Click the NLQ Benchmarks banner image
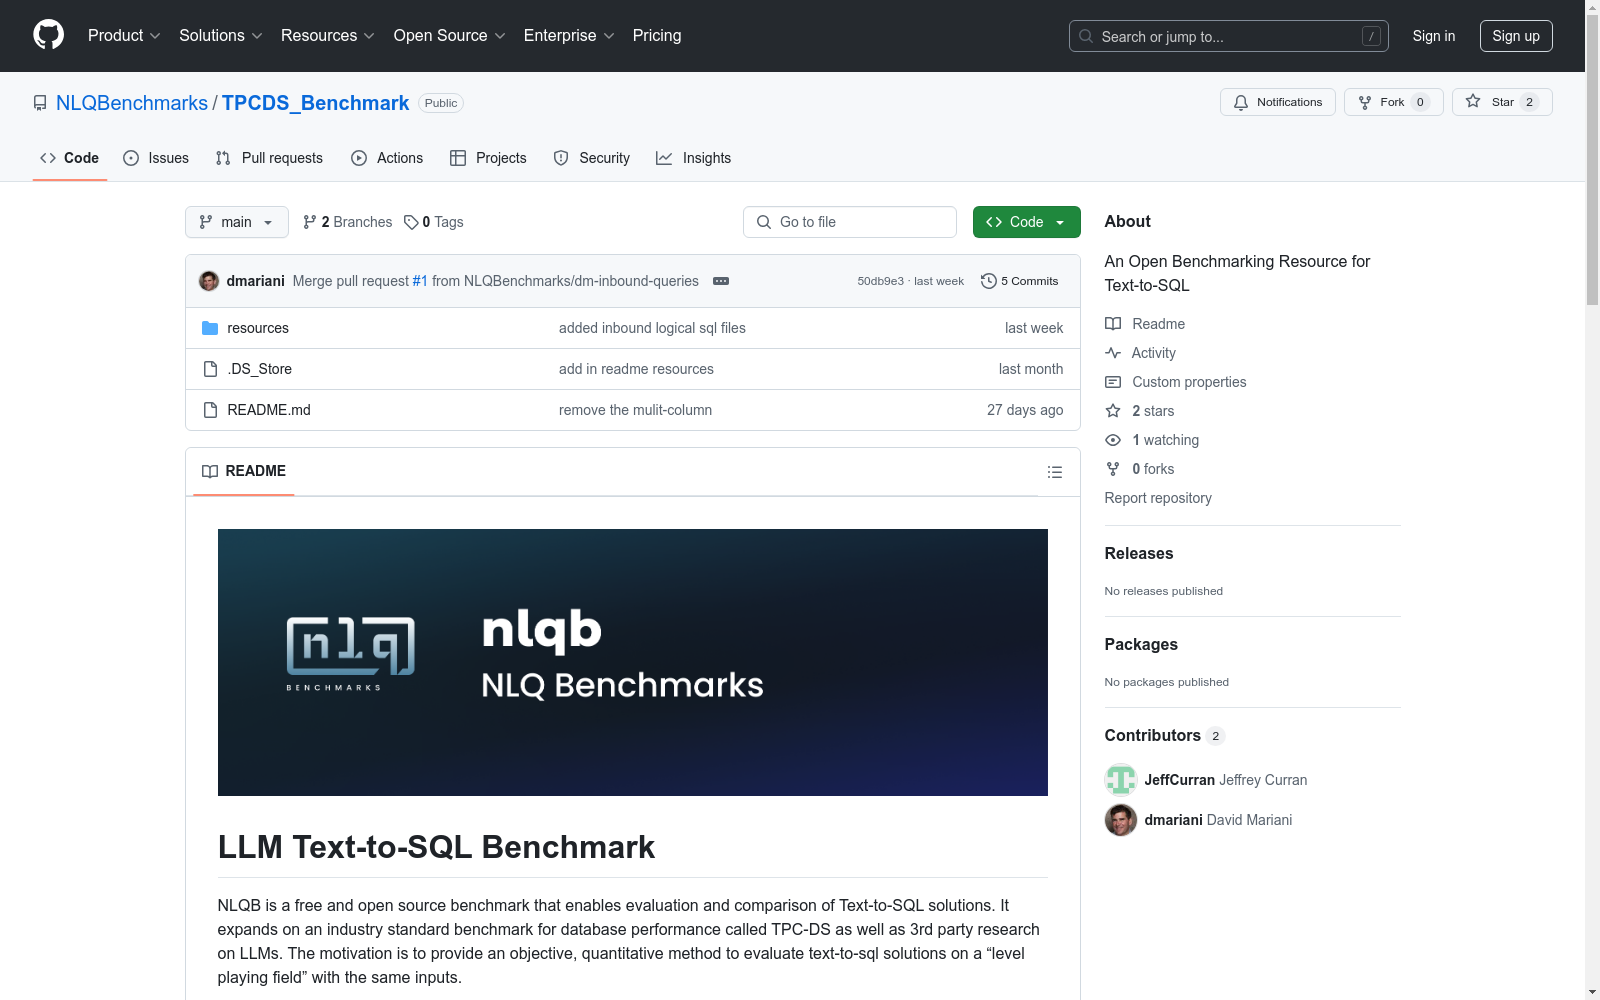1600x1000 pixels. point(633,662)
